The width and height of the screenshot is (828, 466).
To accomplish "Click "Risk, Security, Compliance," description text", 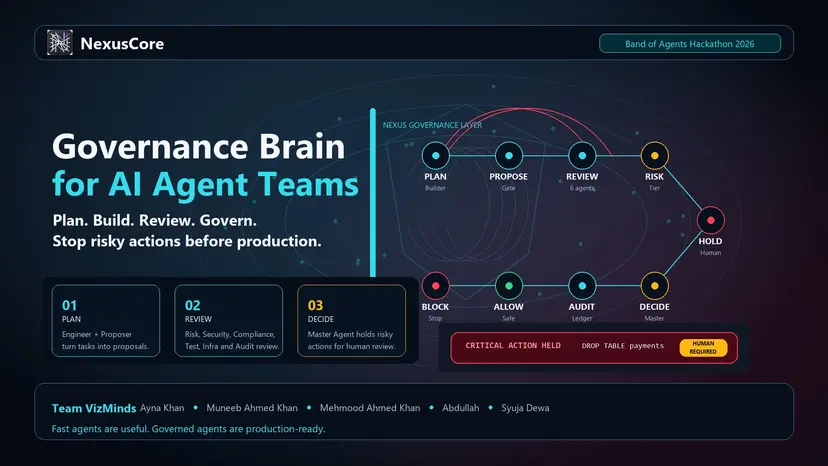I will (230, 334).
